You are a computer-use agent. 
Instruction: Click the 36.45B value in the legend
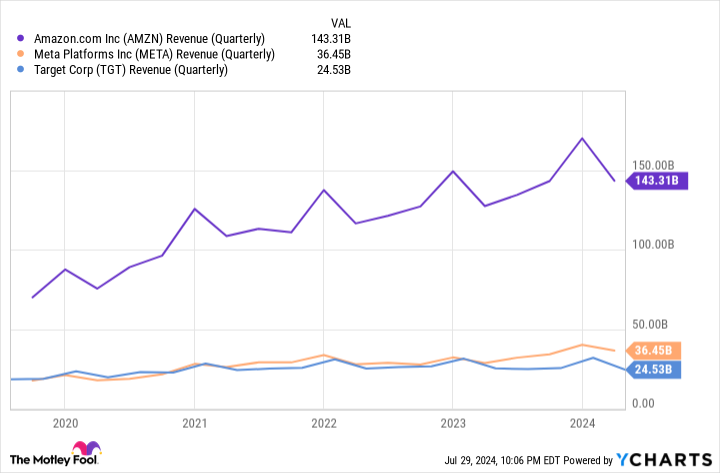334,55
